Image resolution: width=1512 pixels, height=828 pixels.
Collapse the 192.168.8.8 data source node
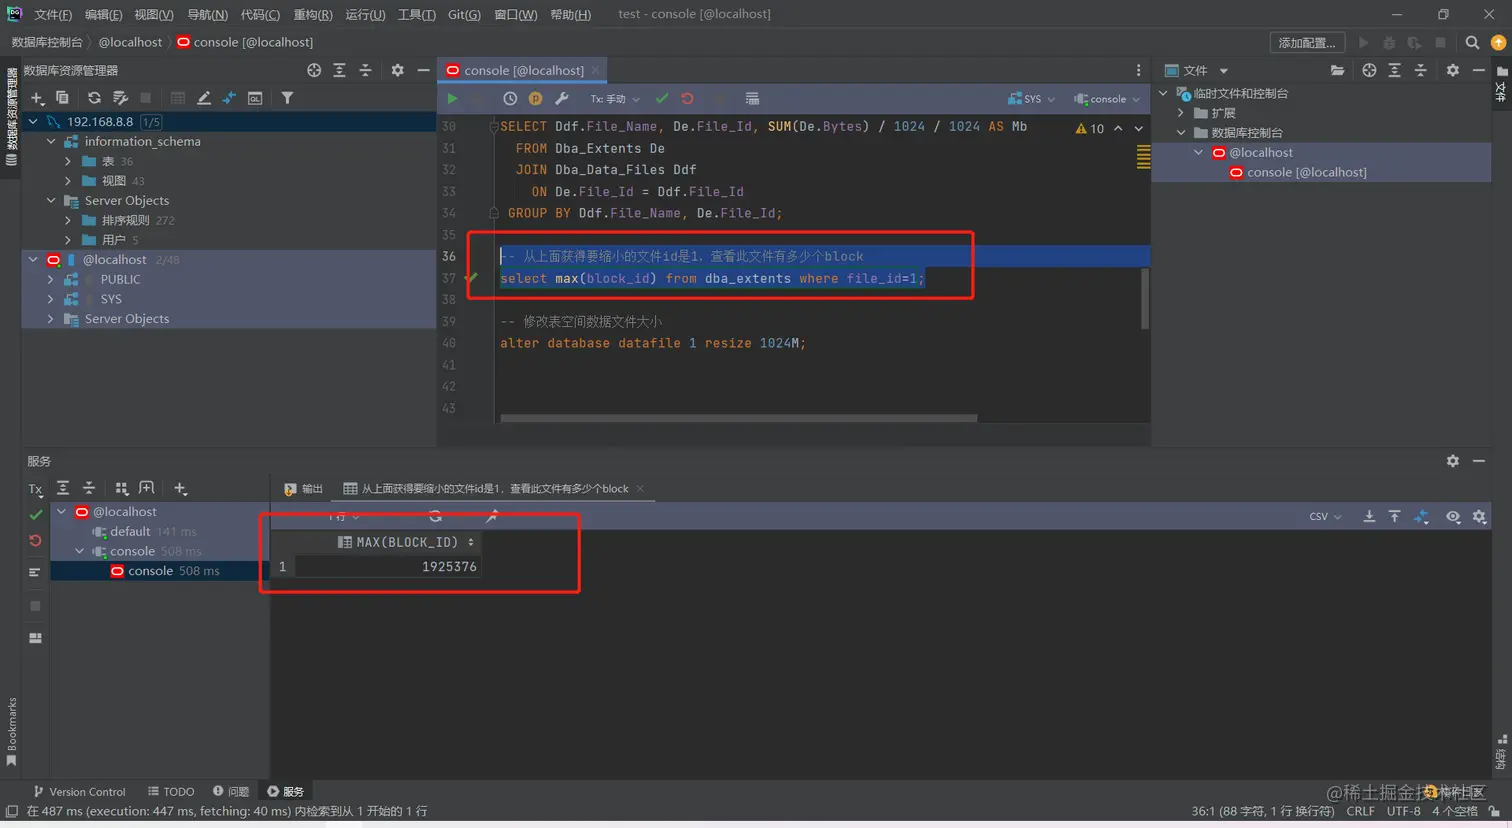(x=33, y=122)
